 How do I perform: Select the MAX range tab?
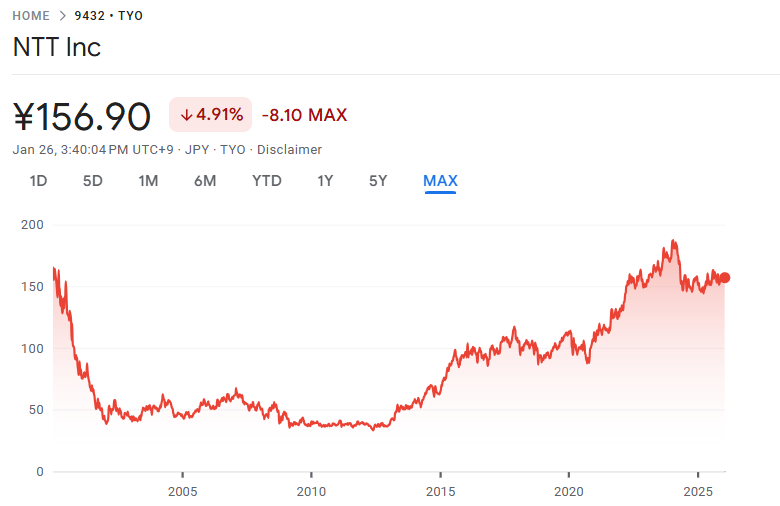point(440,181)
